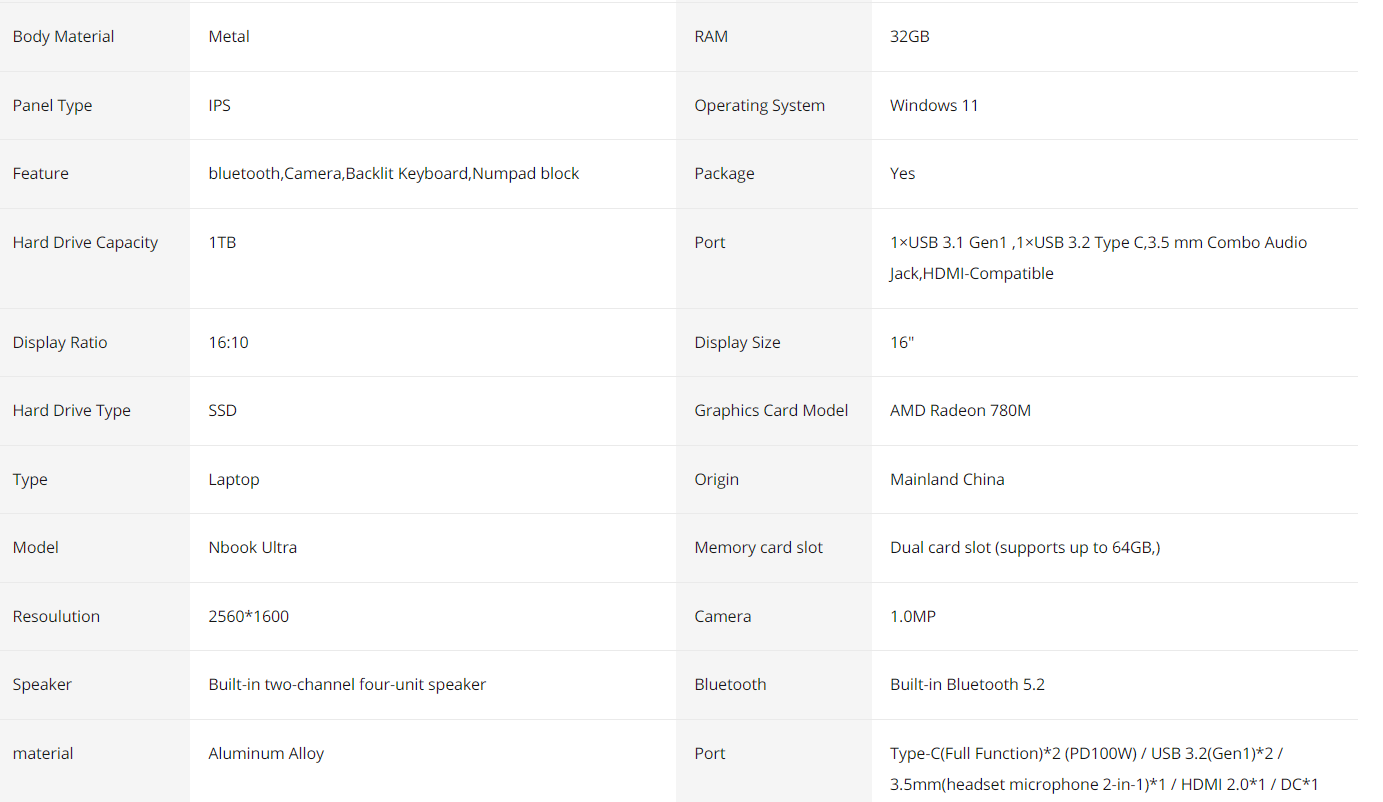Click the Hard Drive Capacity 1TB value
Viewport: 1383px width, 802px height.
pyautogui.click(x=222, y=243)
